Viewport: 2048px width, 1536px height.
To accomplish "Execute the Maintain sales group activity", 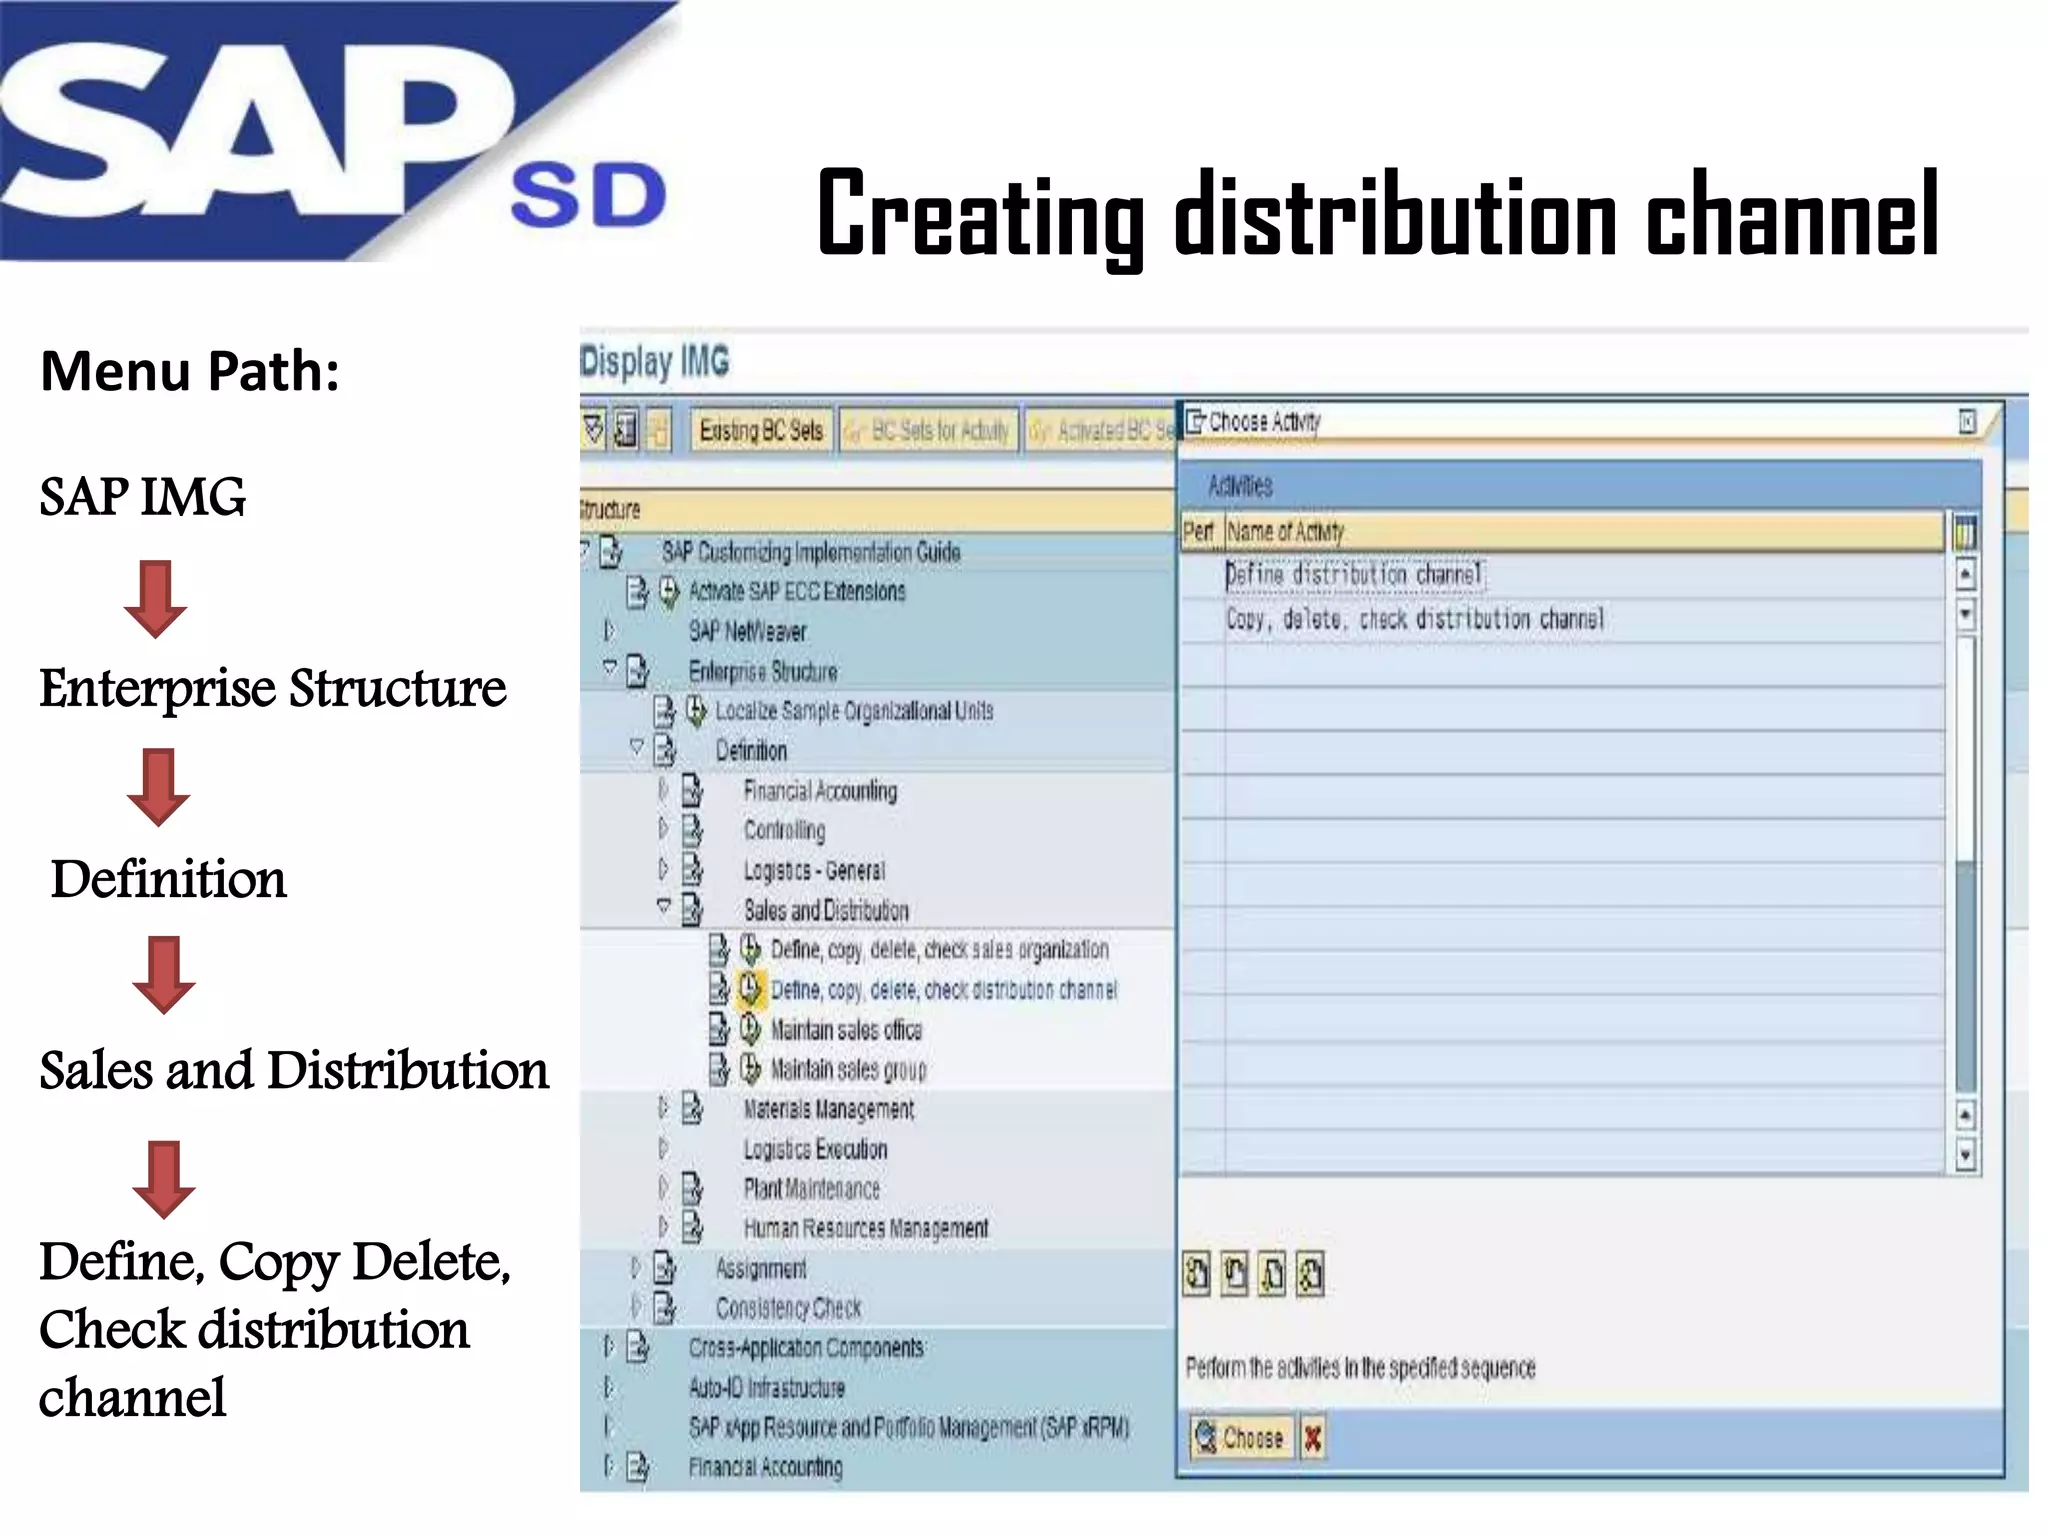I will [x=750, y=1069].
